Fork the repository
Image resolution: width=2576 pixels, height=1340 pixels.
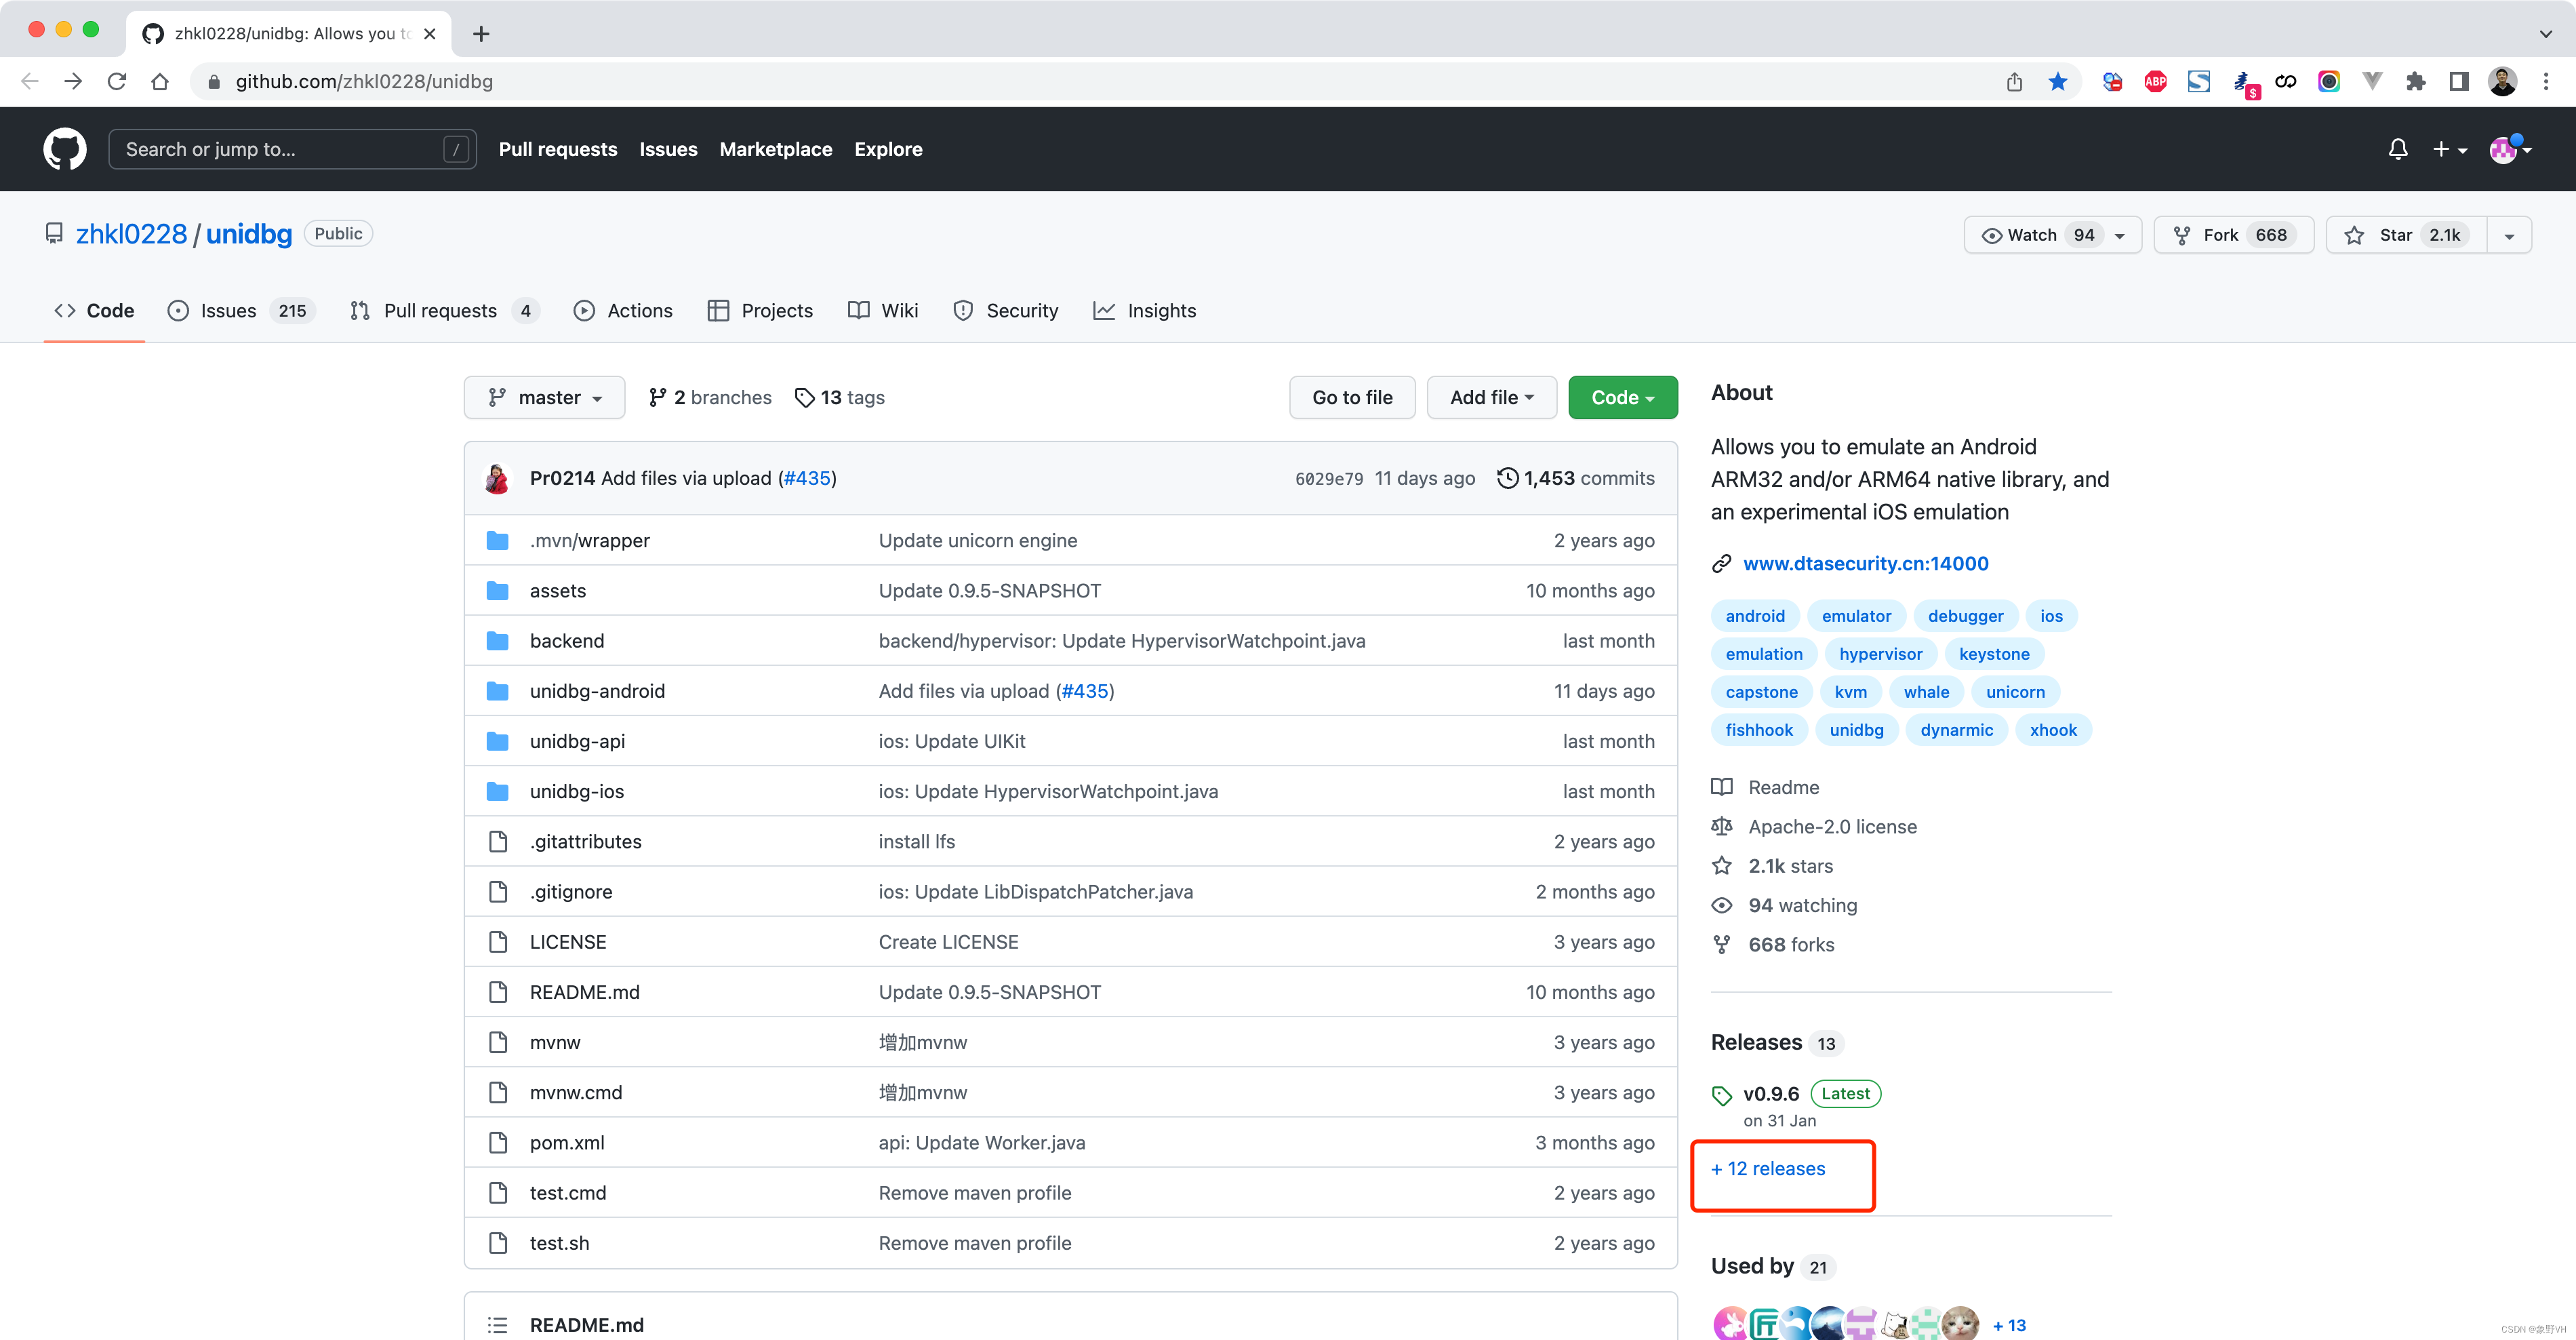(2233, 235)
